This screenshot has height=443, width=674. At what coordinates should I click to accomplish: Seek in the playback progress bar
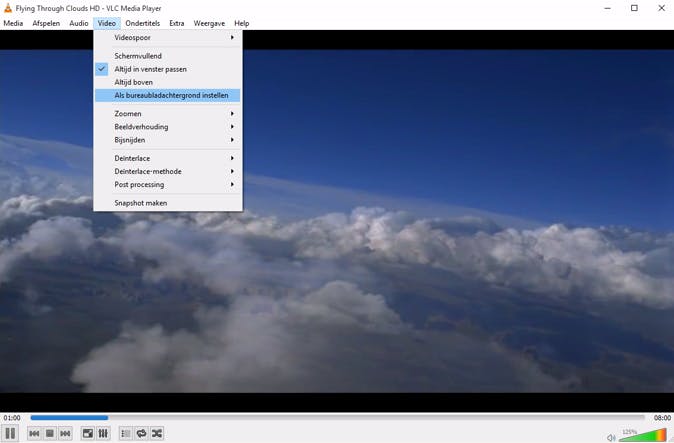pyautogui.click(x=337, y=418)
